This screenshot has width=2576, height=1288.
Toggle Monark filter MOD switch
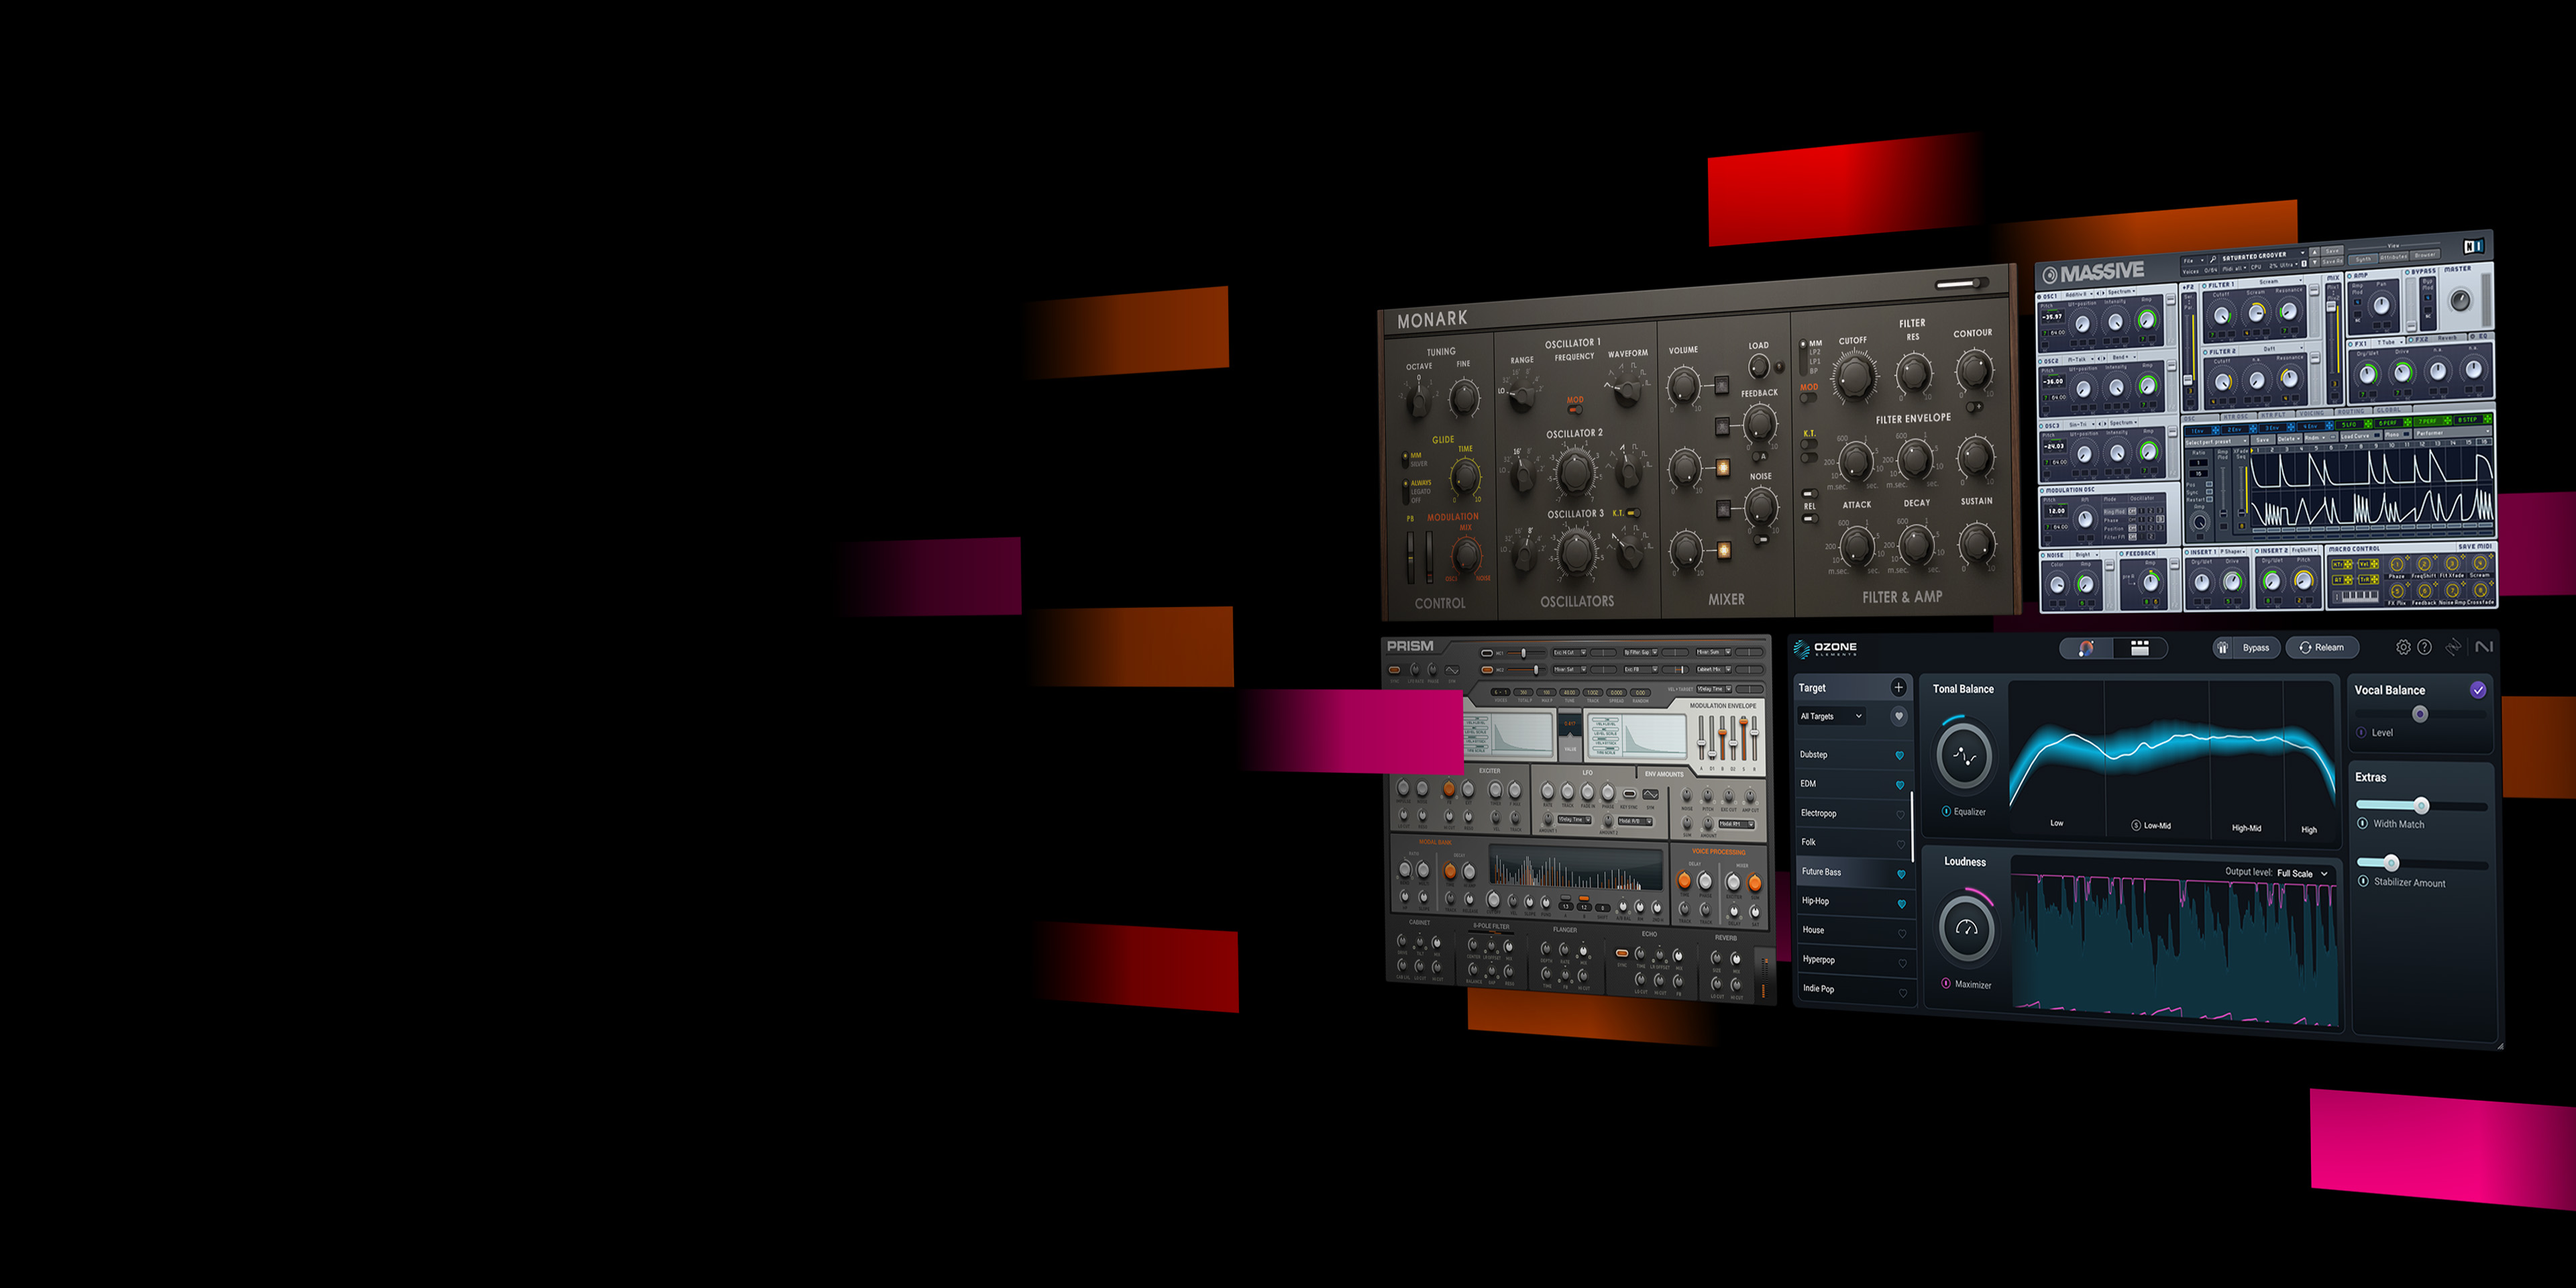(1808, 399)
